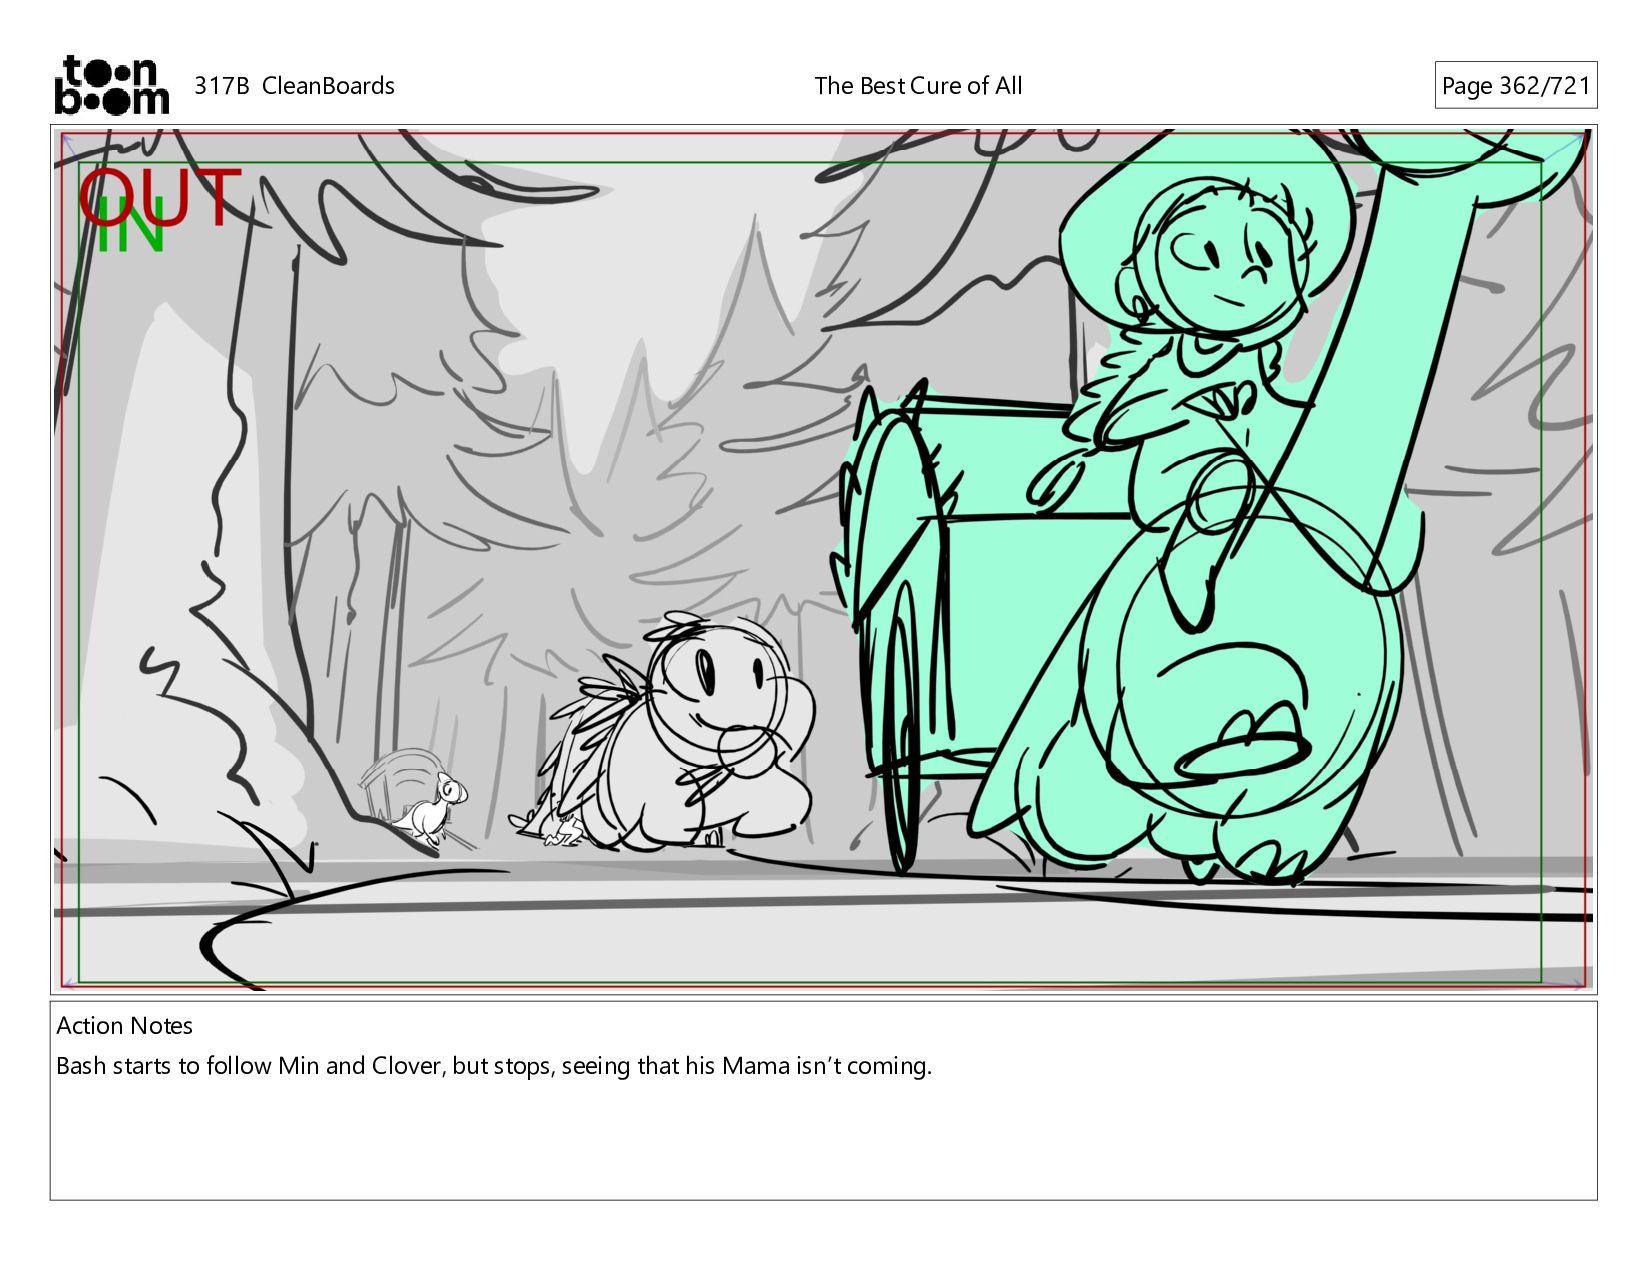Select the '317B CleanBoards' header text
The height and width of the screenshot is (1275, 1650).
click(294, 86)
